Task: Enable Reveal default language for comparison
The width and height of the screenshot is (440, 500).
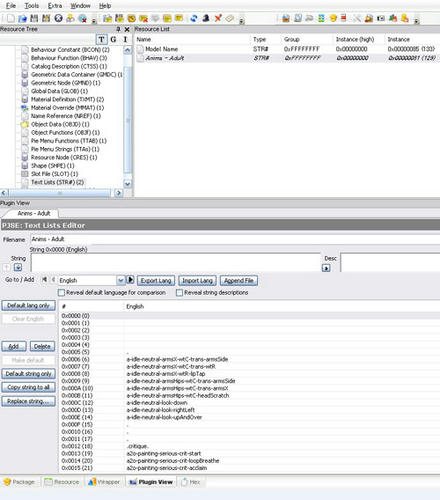Action: (x=61, y=292)
